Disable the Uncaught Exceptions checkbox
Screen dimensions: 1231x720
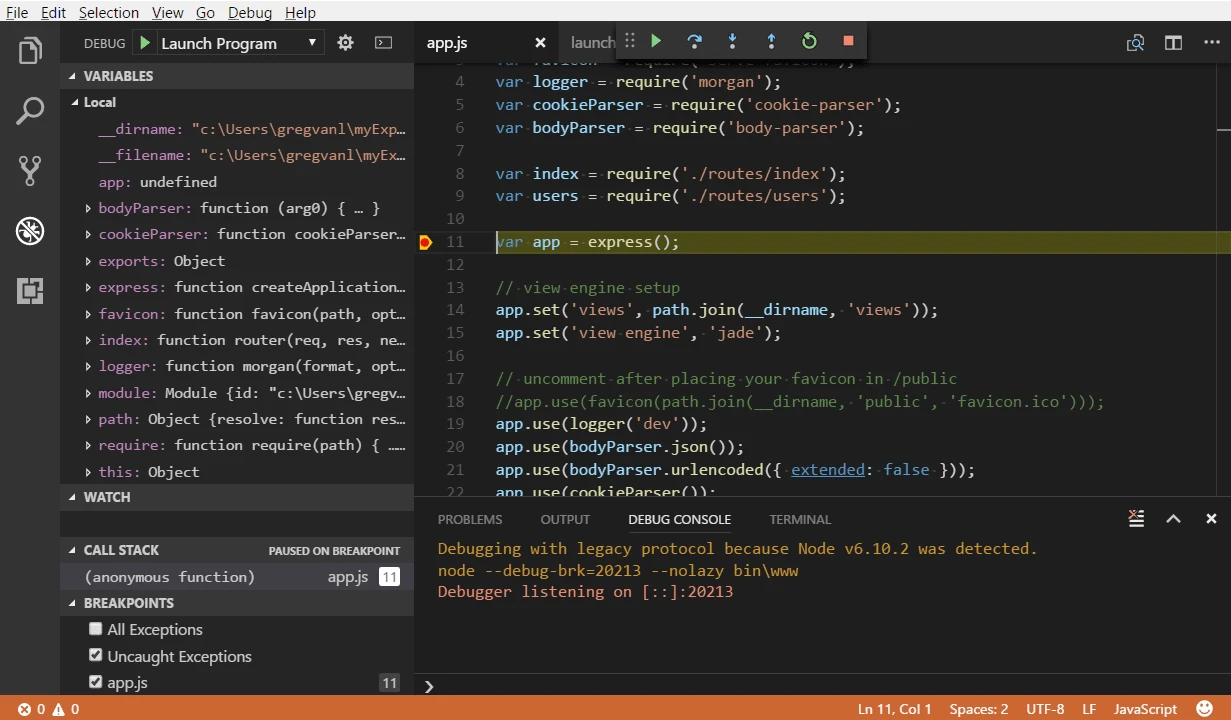[95, 654]
